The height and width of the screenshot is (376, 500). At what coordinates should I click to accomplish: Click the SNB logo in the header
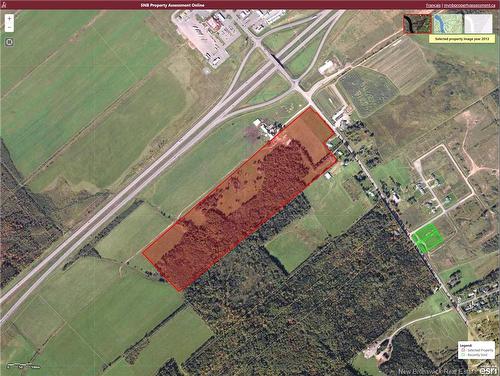coord(3,5)
